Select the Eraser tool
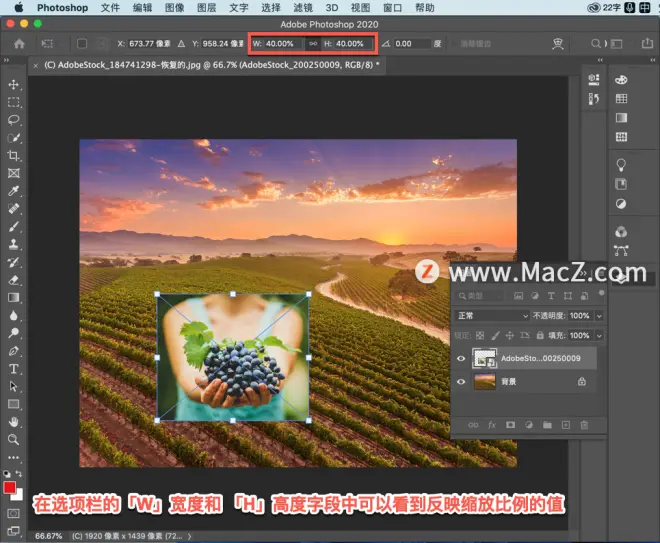Viewport: 660px width, 543px height. (x=13, y=279)
